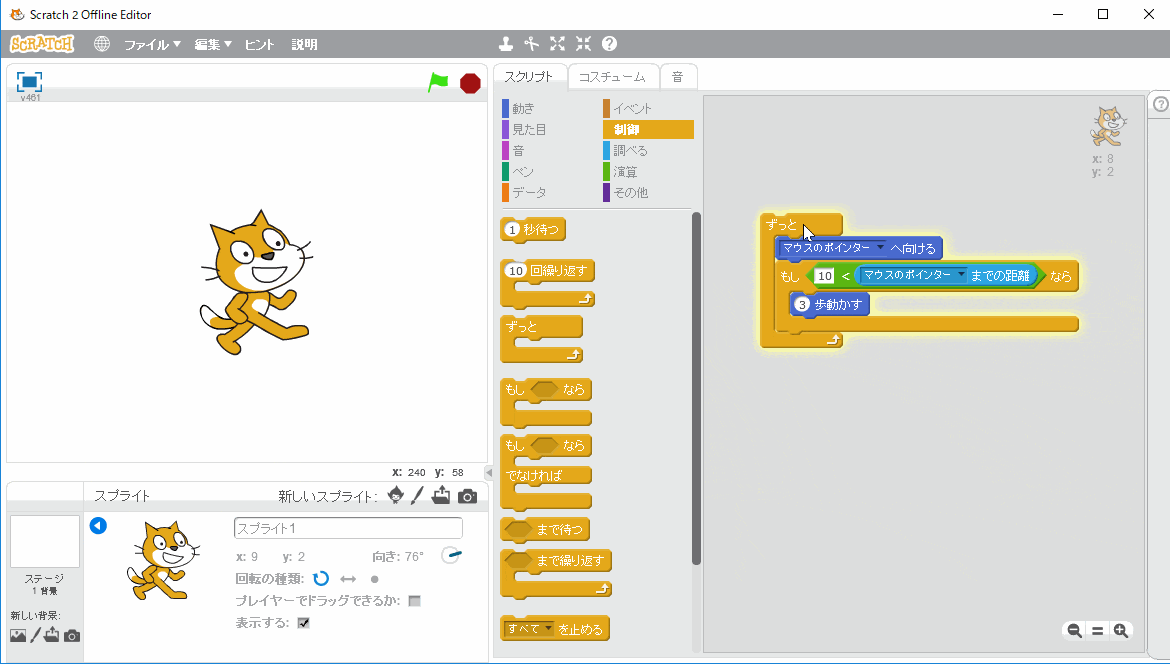Switch the stage to full screen mode
Image resolution: width=1170 pixels, height=664 pixels.
(x=29, y=81)
